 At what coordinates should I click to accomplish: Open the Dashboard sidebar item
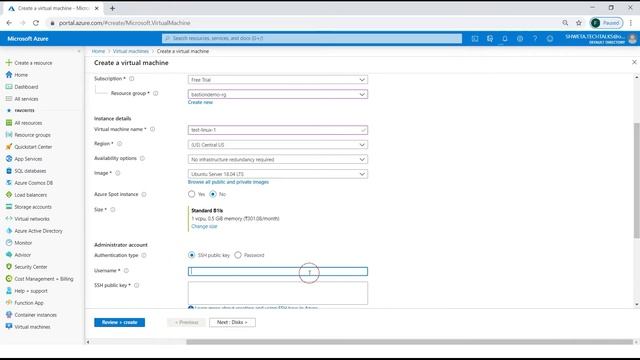pyautogui.click(x=26, y=87)
